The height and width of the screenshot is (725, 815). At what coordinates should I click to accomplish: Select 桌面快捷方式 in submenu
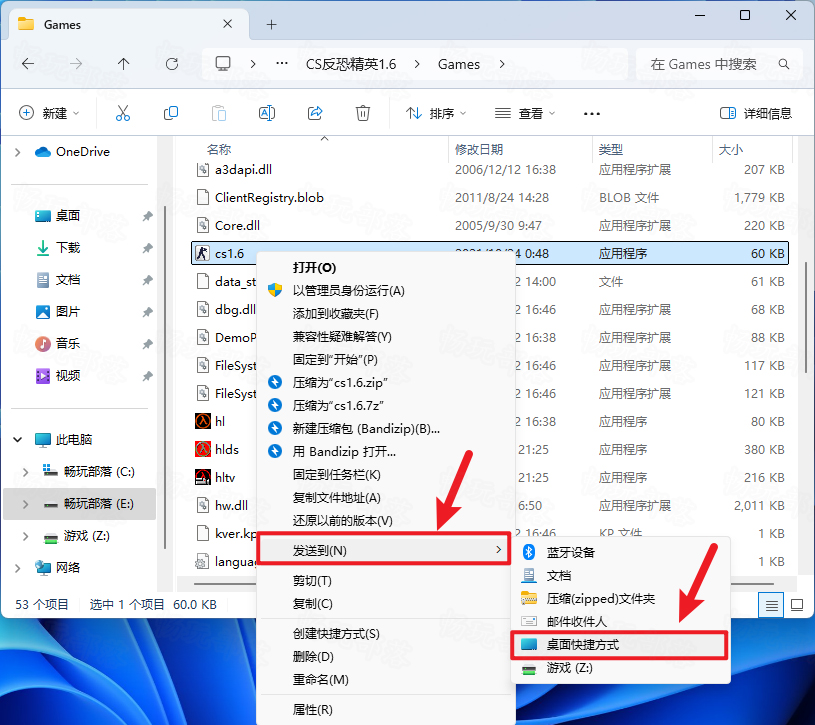pos(619,645)
